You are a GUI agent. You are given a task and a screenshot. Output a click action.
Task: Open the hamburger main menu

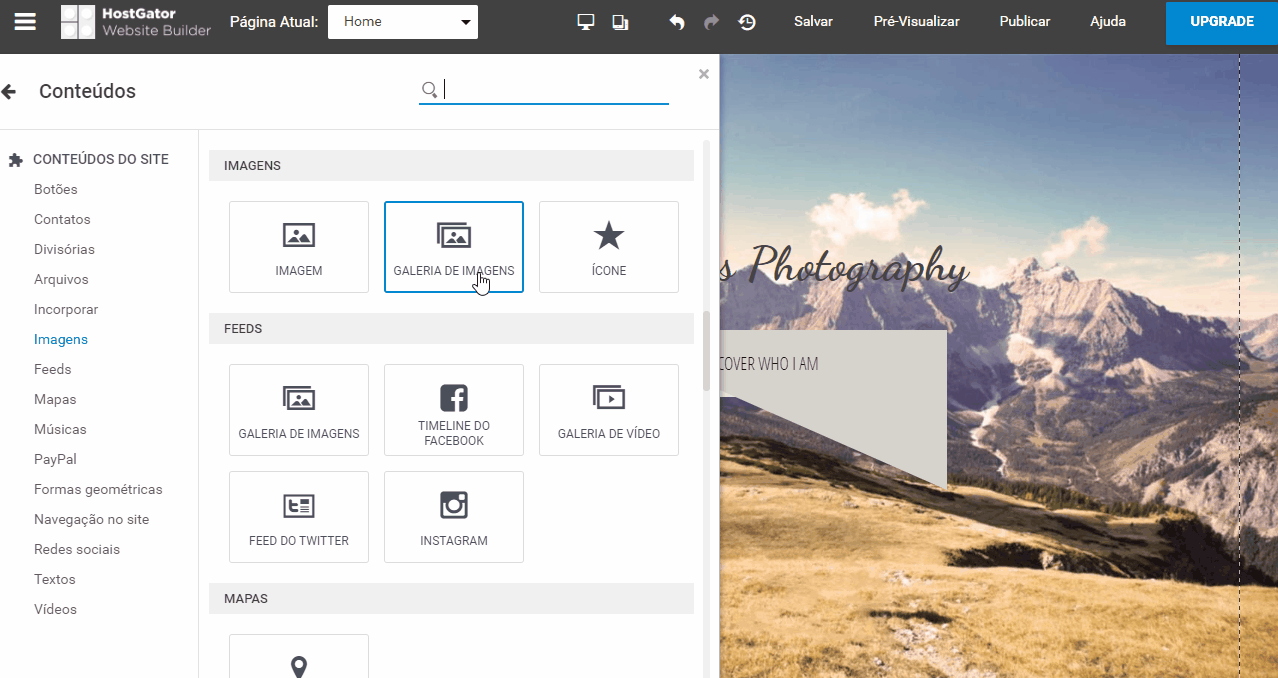25,21
